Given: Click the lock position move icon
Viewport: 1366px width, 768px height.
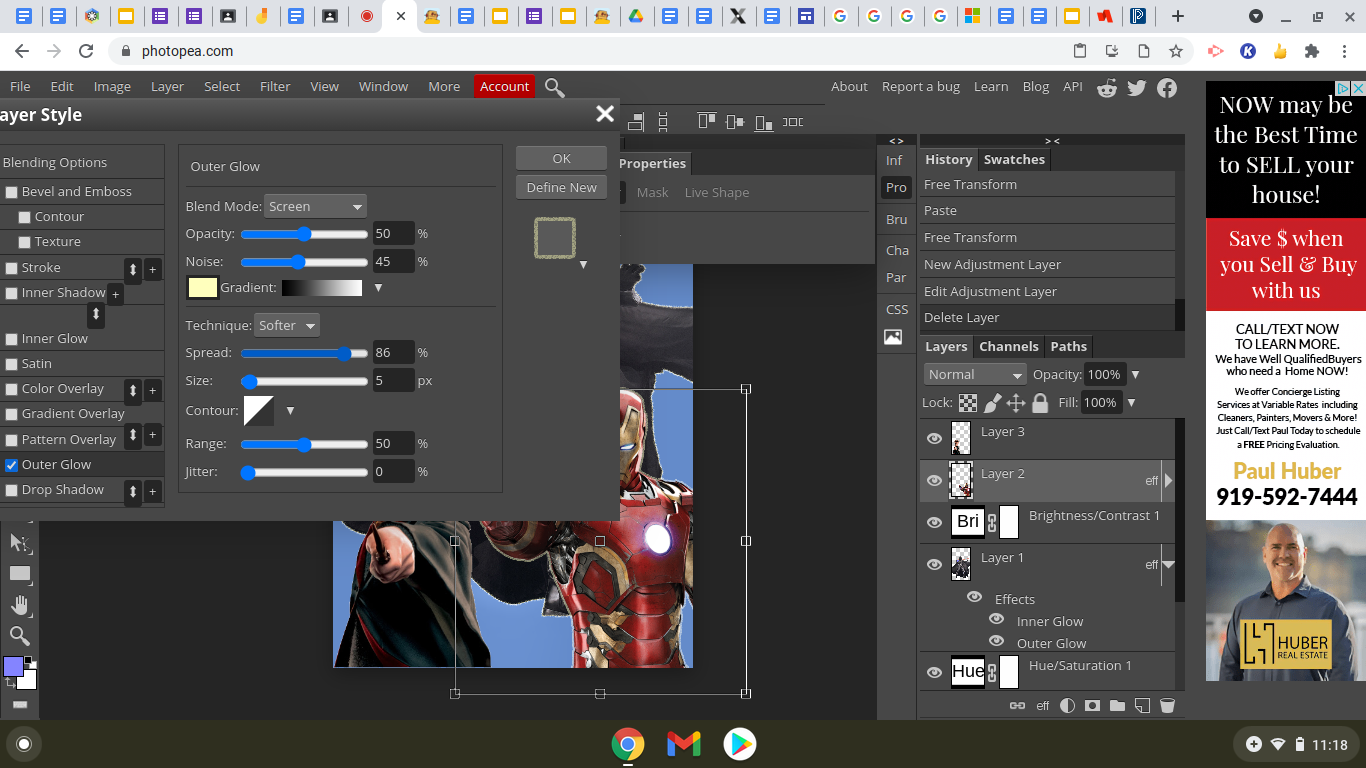Looking at the screenshot, I should [x=1016, y=403].
